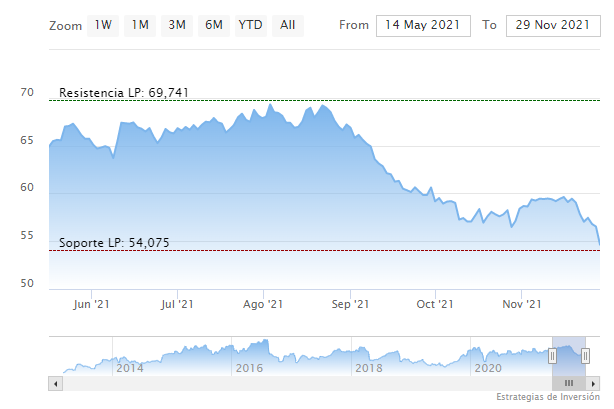Click the scrollbar track left of thumb

[300, 383]
